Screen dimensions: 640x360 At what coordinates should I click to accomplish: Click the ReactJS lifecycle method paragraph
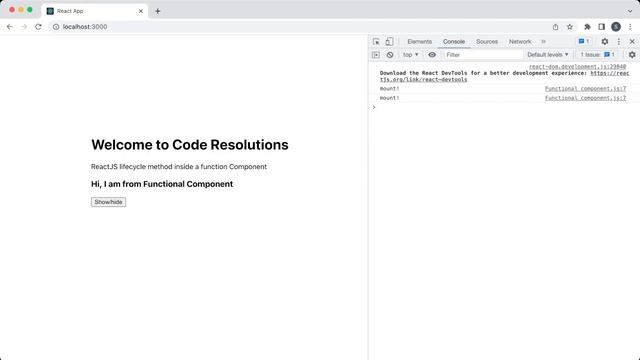pyautogui.click(x=179, y=167)
